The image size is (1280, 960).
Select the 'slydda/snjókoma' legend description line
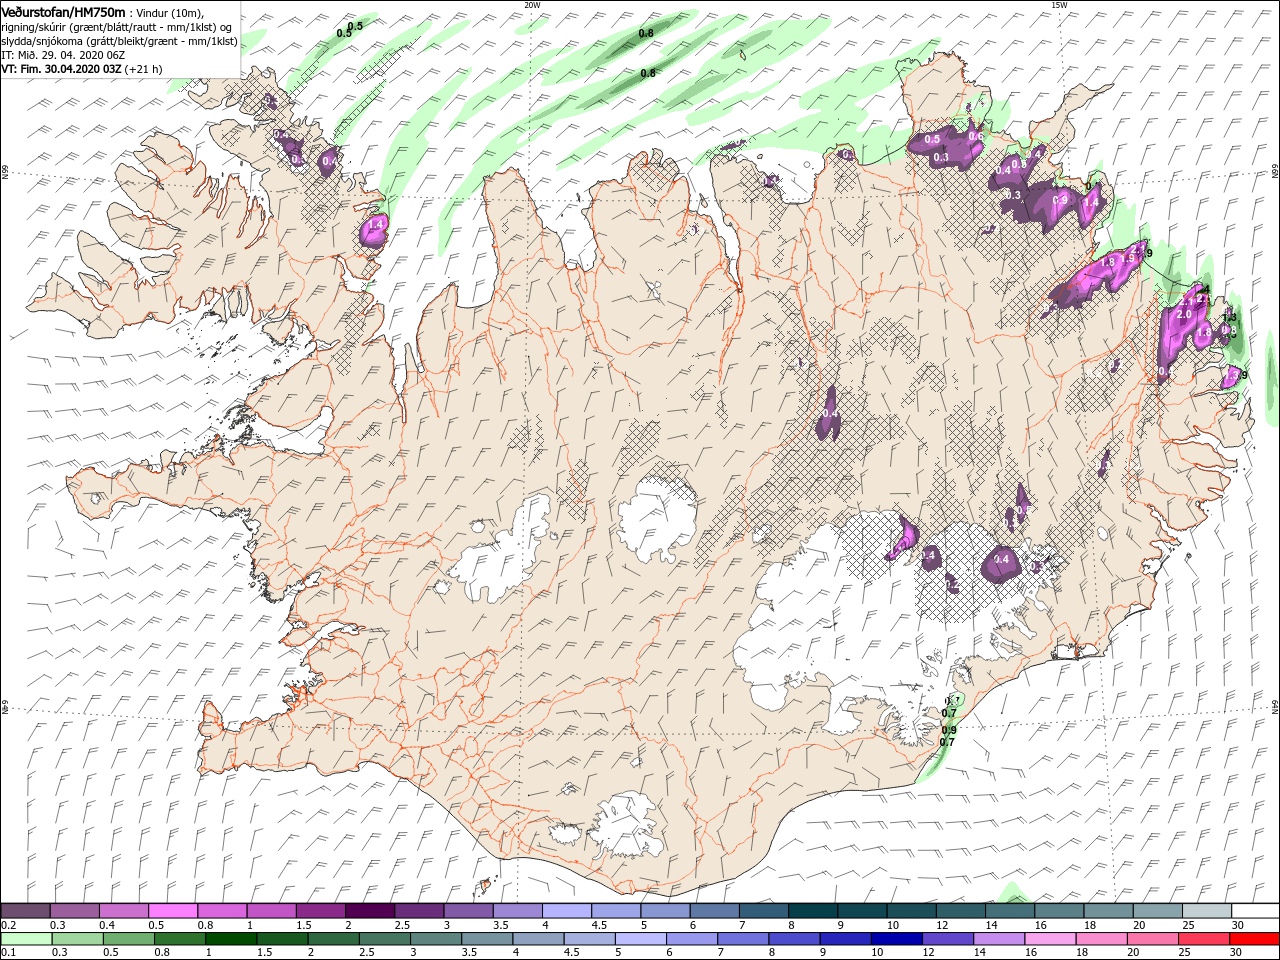118,41
